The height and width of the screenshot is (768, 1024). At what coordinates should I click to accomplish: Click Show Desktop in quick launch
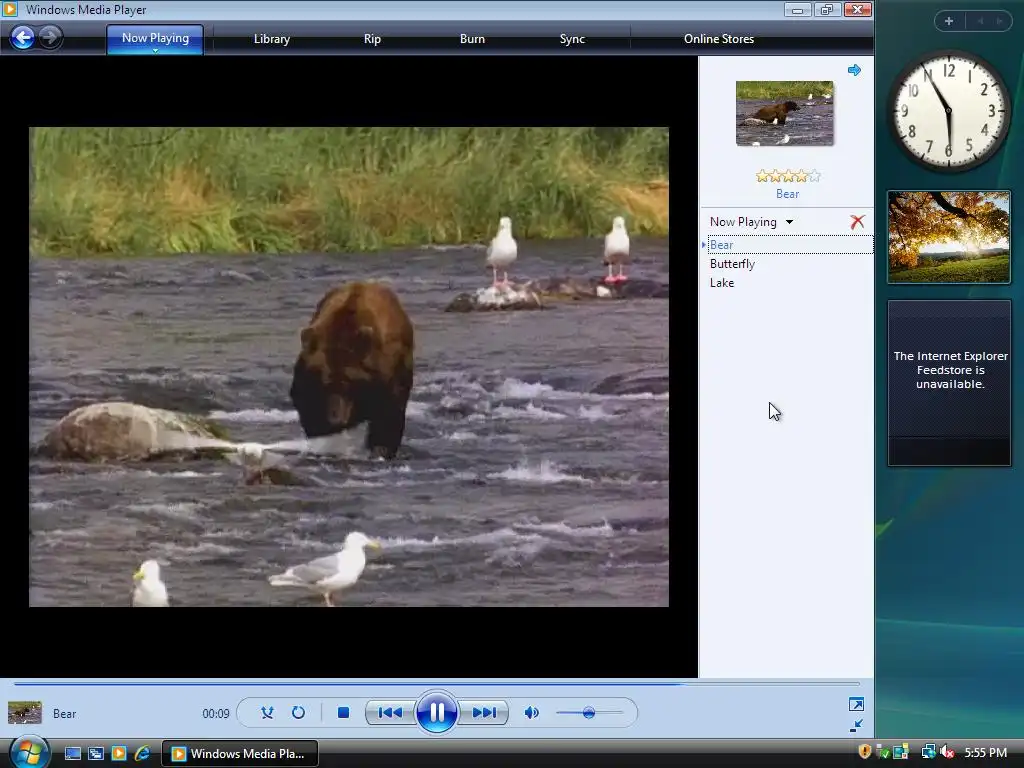tap(72, 754)
